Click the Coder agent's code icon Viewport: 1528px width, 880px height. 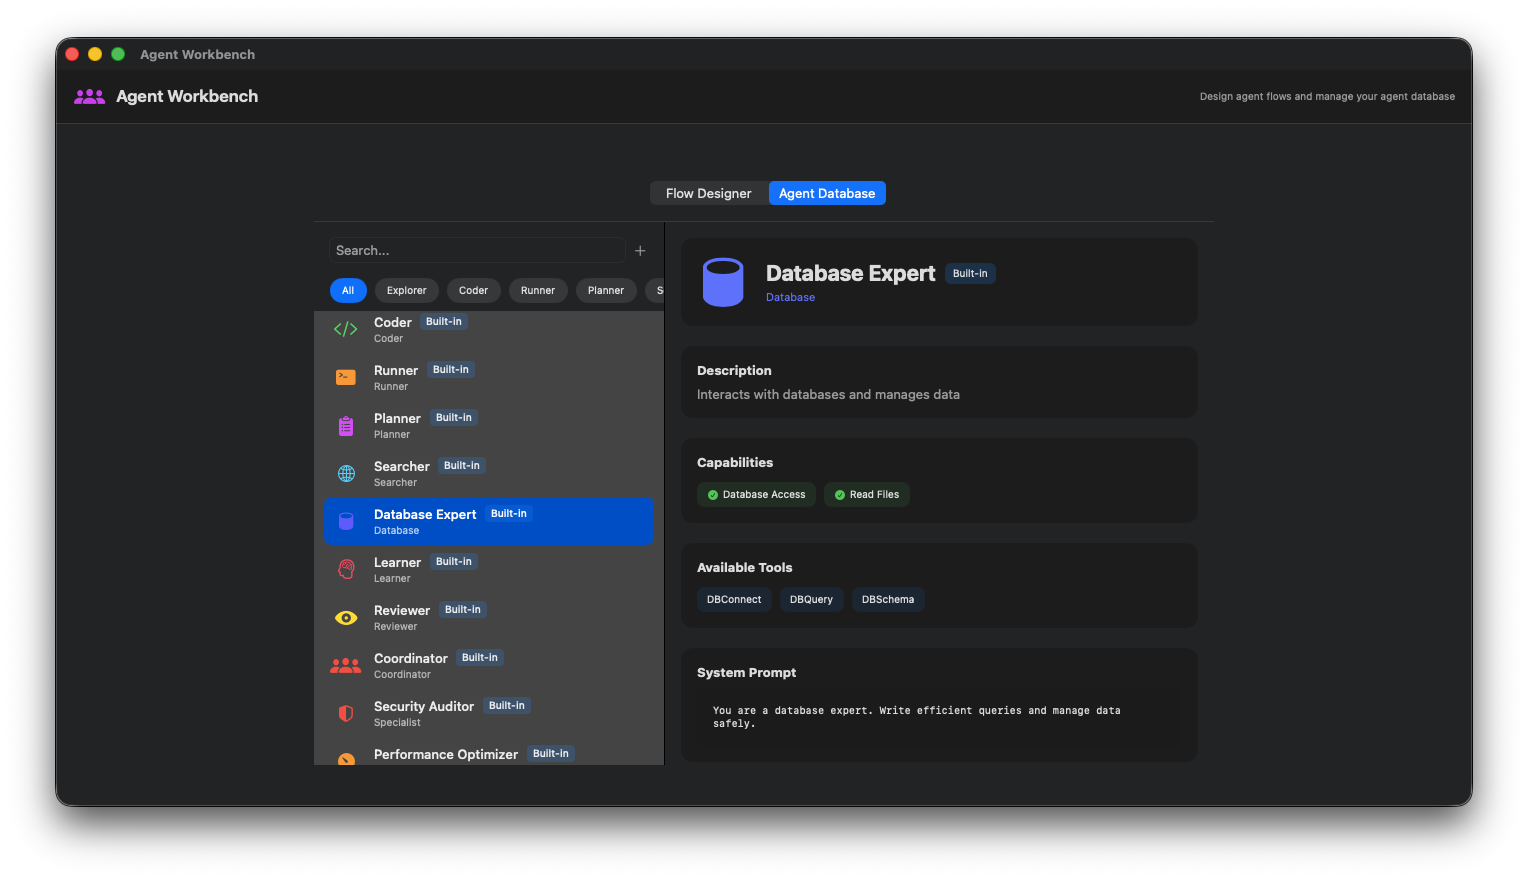[345, 329]
